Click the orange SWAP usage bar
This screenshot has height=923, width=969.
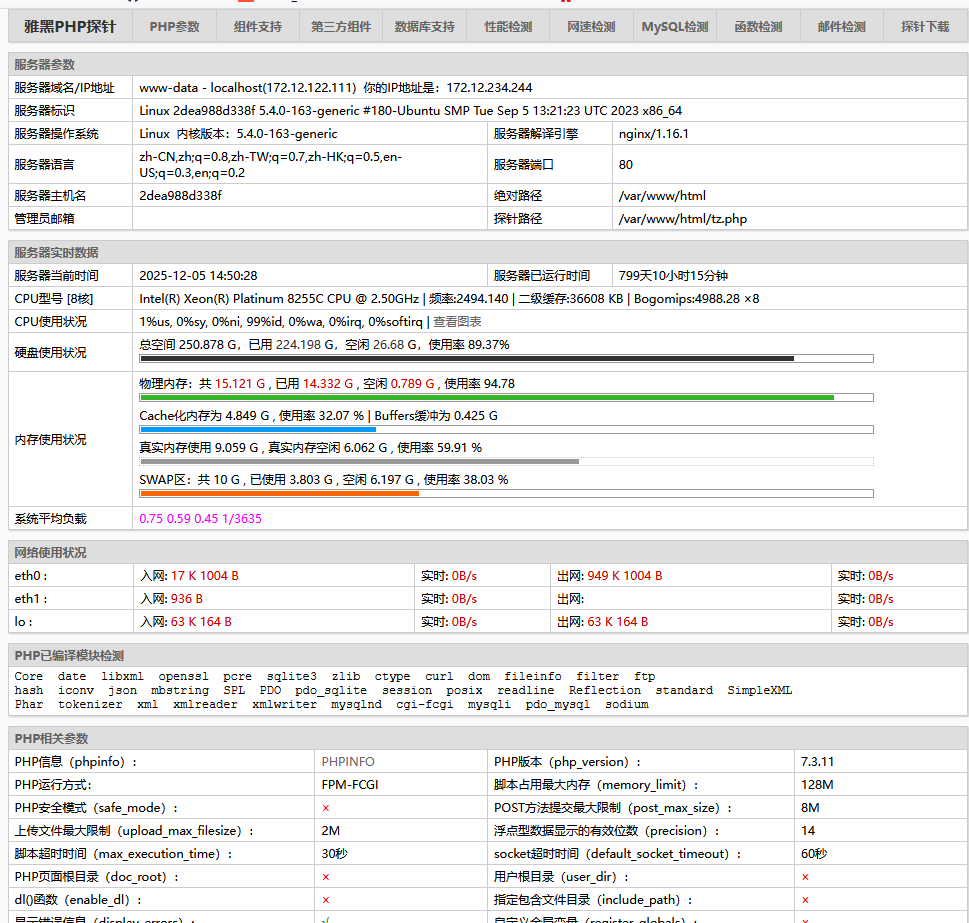[x=279, y=493]
